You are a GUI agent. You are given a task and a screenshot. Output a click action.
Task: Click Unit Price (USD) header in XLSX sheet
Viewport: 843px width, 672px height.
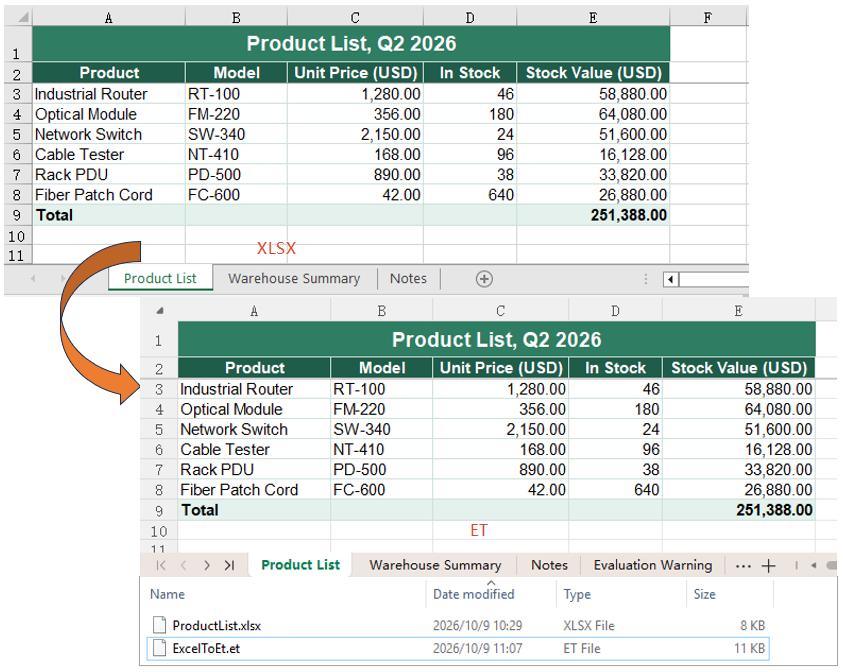pyautogui.click(x=355, y=73)
